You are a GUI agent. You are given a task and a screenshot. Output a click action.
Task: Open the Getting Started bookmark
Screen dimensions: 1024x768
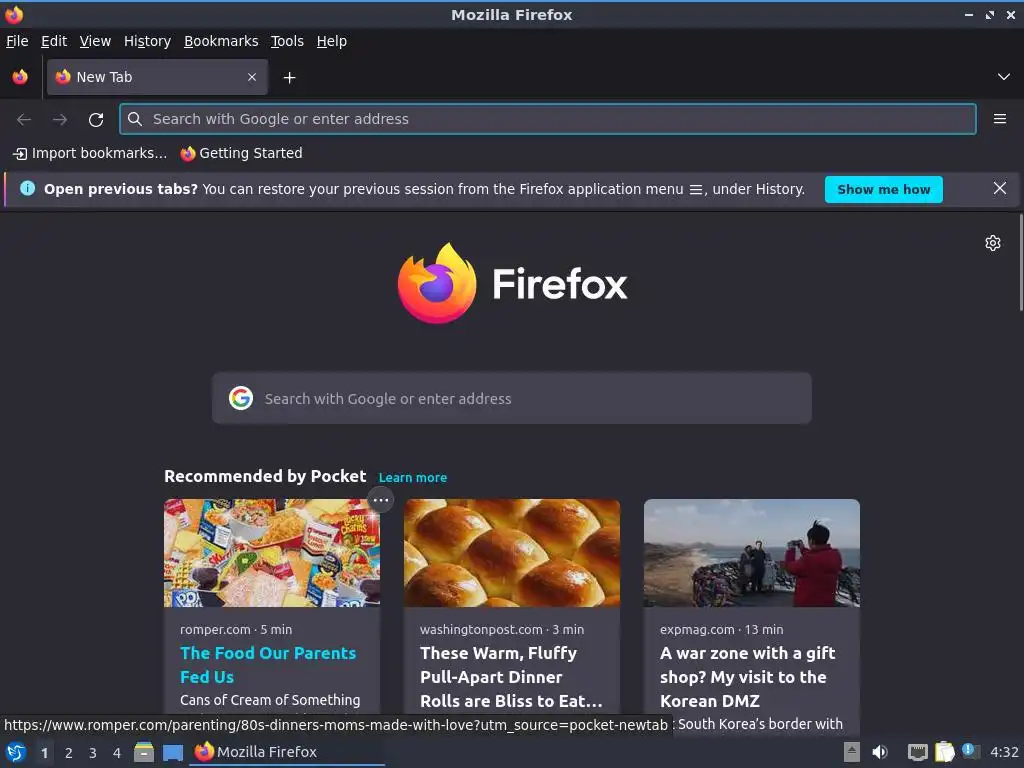(x=242, y=153)
